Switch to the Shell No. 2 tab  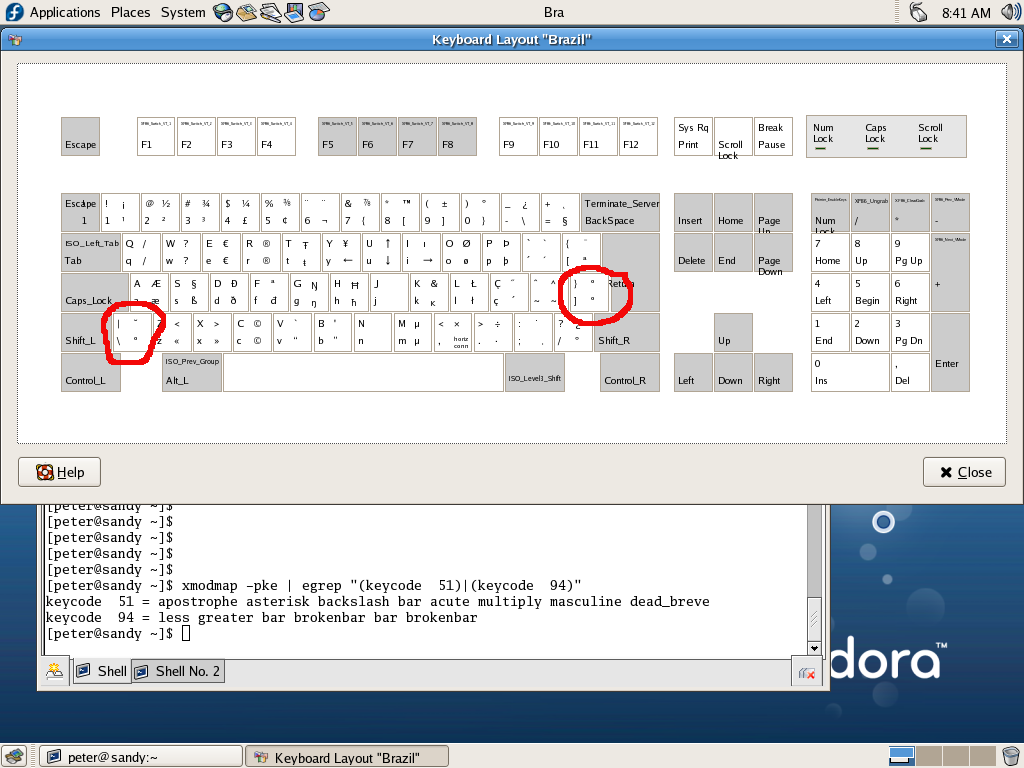[x=177, y=671]
